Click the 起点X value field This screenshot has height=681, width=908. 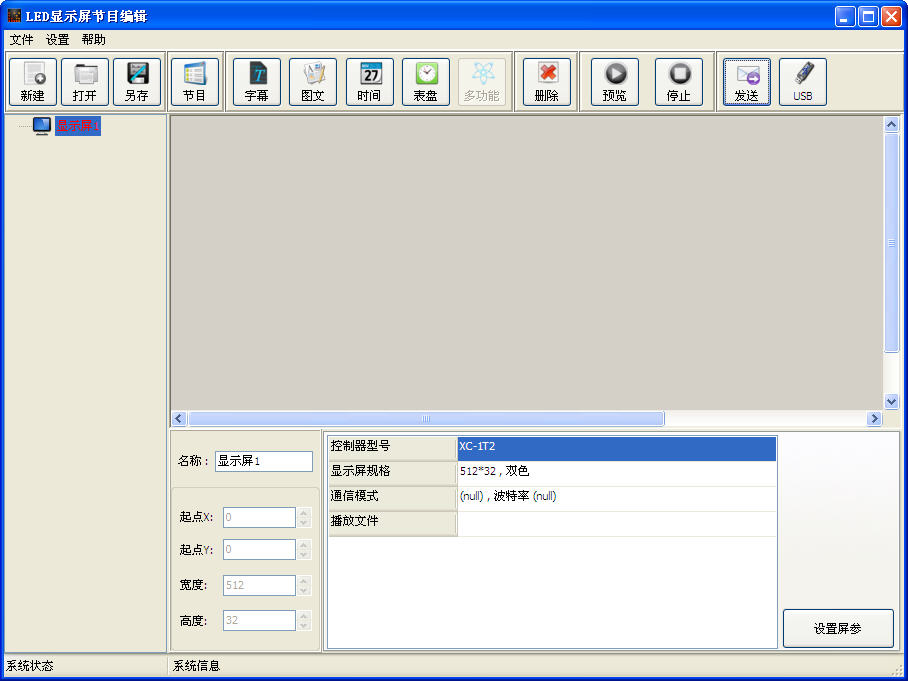pos(259,517)
